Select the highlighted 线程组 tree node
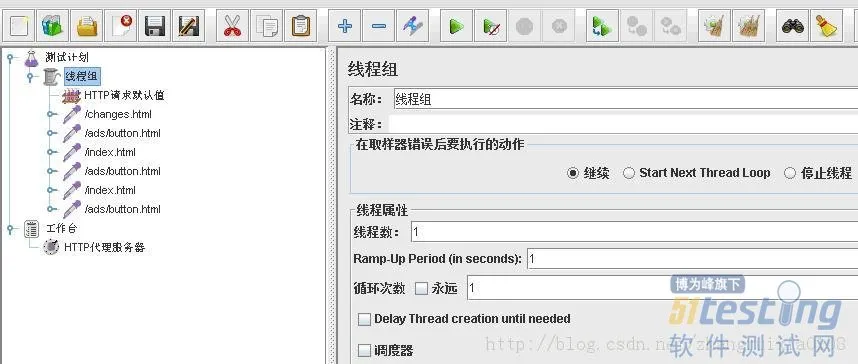Screen dimensions: 858x364 (x=82, y=77)
